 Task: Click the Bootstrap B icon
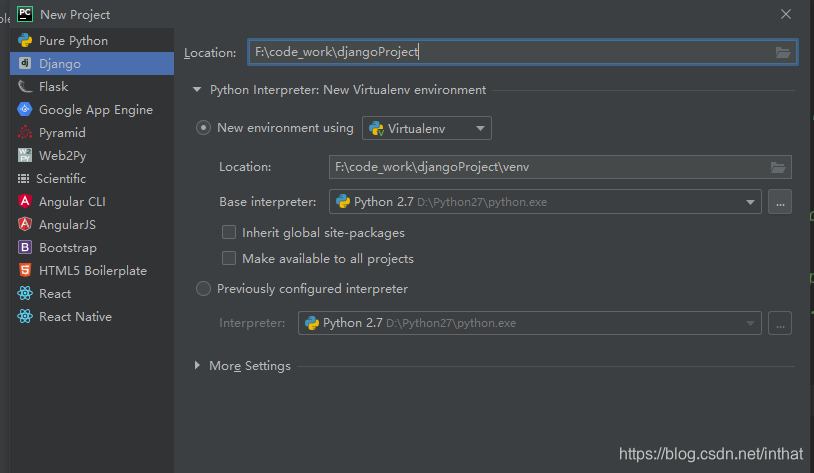pyautogui.click(x=25, y=247)
